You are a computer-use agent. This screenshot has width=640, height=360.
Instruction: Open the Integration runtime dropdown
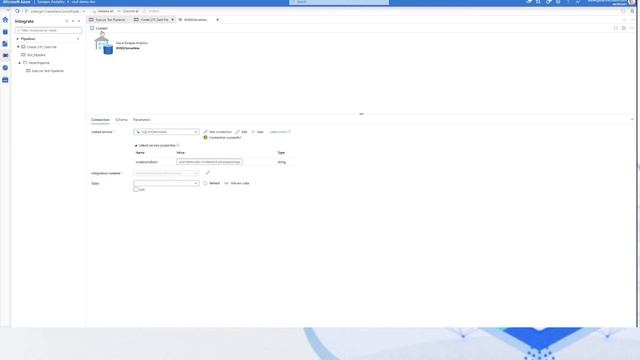[x=166, y=173]
